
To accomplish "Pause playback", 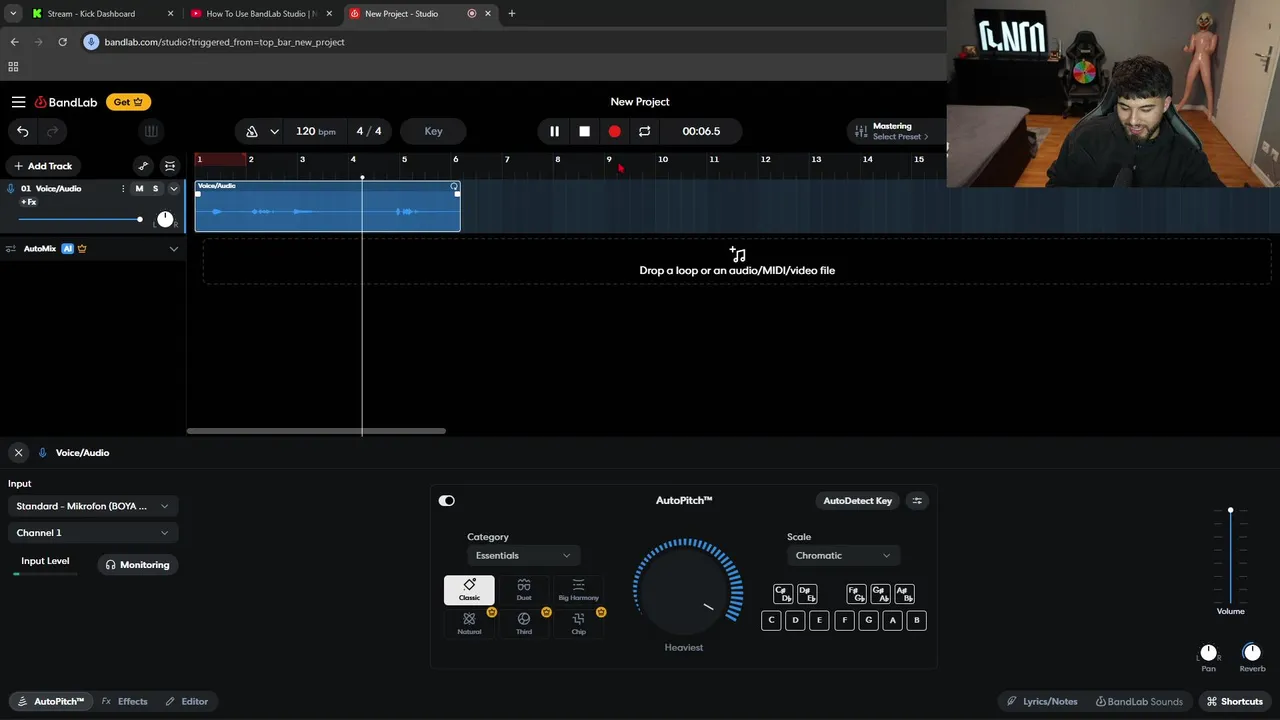I will 554,131.
